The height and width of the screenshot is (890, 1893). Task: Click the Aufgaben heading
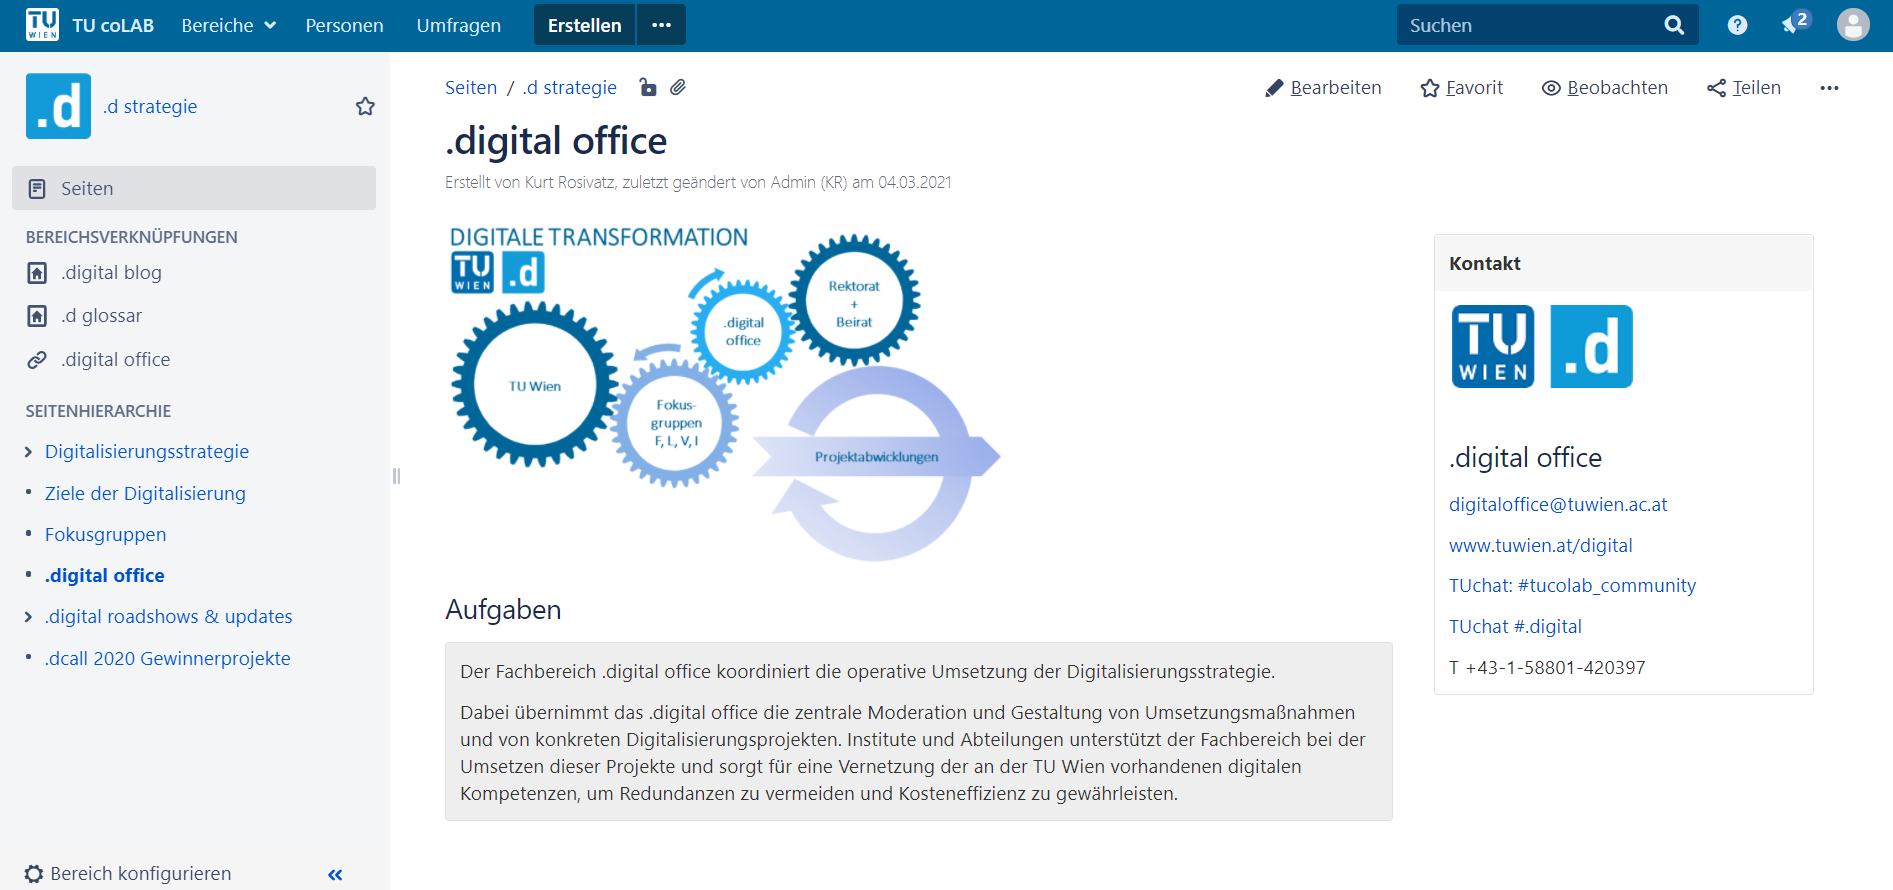[x=503, y=609]
